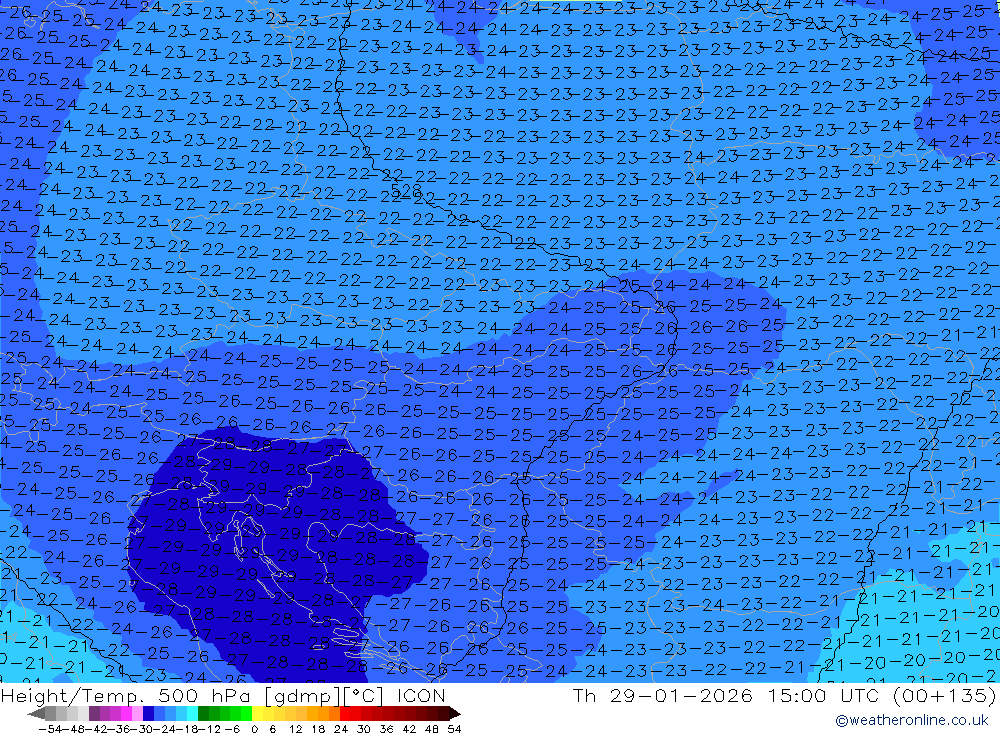Screen dimensions: 1000x733
Task: Pick the bright red legend swatch above 24
Action: [x=345, y=713]
